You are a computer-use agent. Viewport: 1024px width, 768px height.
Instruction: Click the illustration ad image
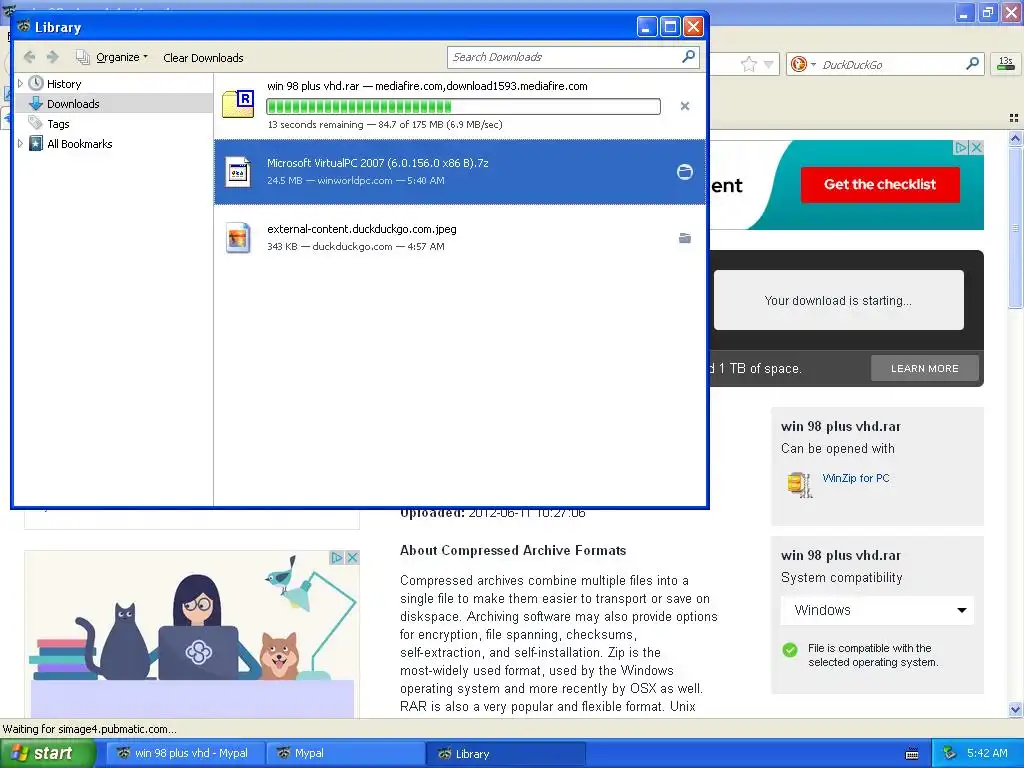click(192, 634)
